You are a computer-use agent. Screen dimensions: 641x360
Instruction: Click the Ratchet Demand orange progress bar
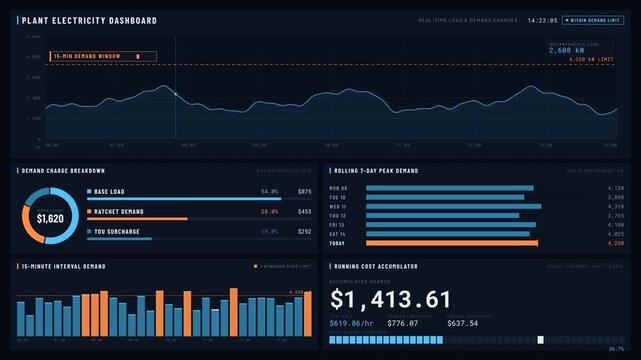click(x=137, y=219)
